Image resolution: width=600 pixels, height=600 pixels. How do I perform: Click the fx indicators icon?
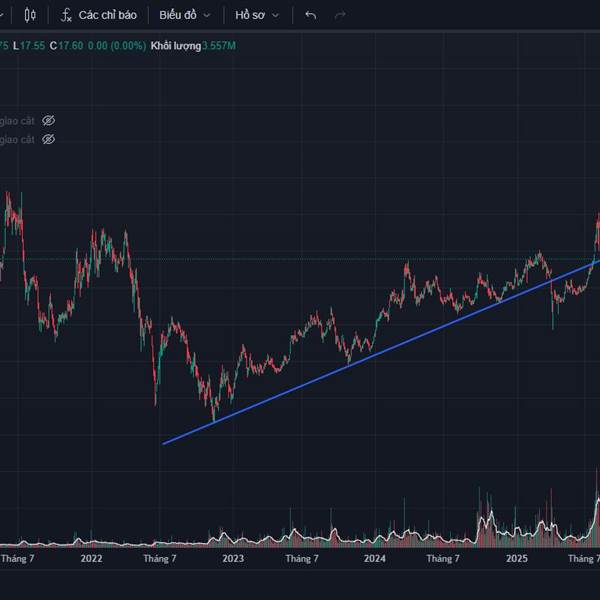66,15
